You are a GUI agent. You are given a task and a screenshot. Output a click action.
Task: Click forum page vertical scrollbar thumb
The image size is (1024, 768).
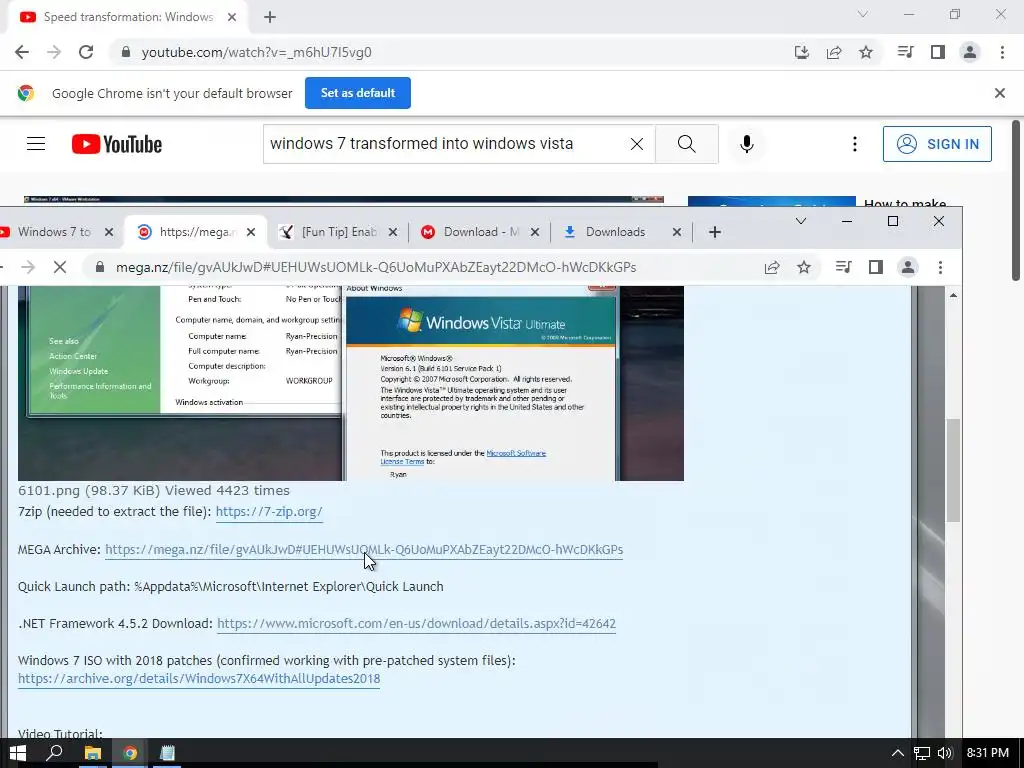point(953,470)
